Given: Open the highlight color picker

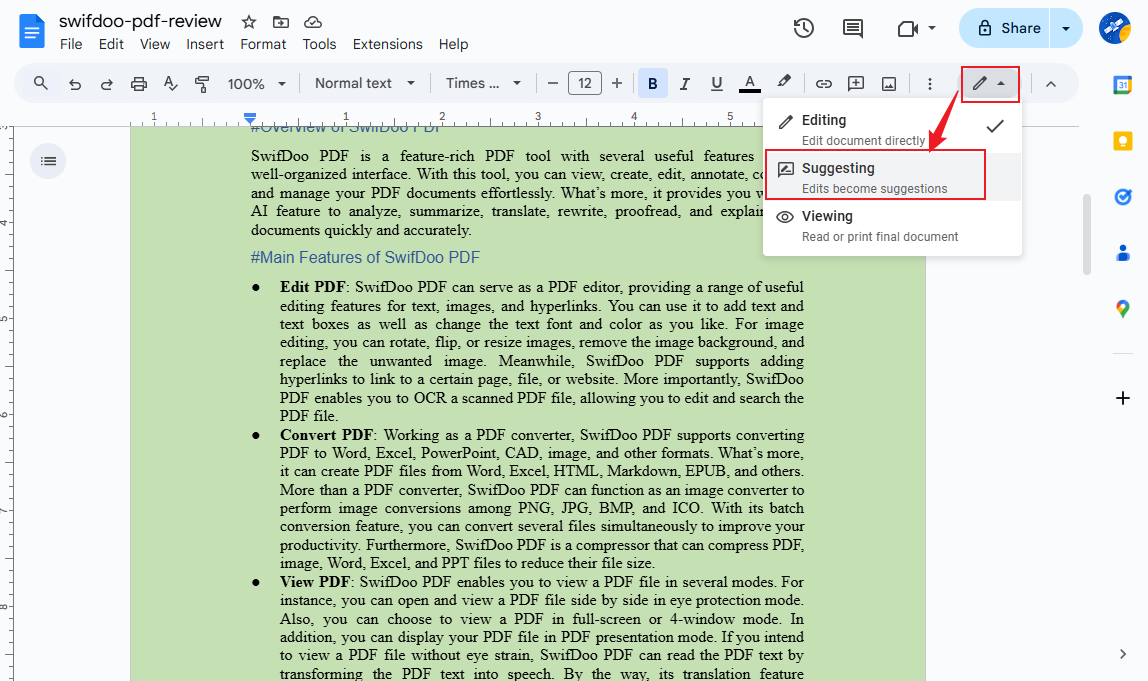Looking at the screenshot, I should coord(783,82).
